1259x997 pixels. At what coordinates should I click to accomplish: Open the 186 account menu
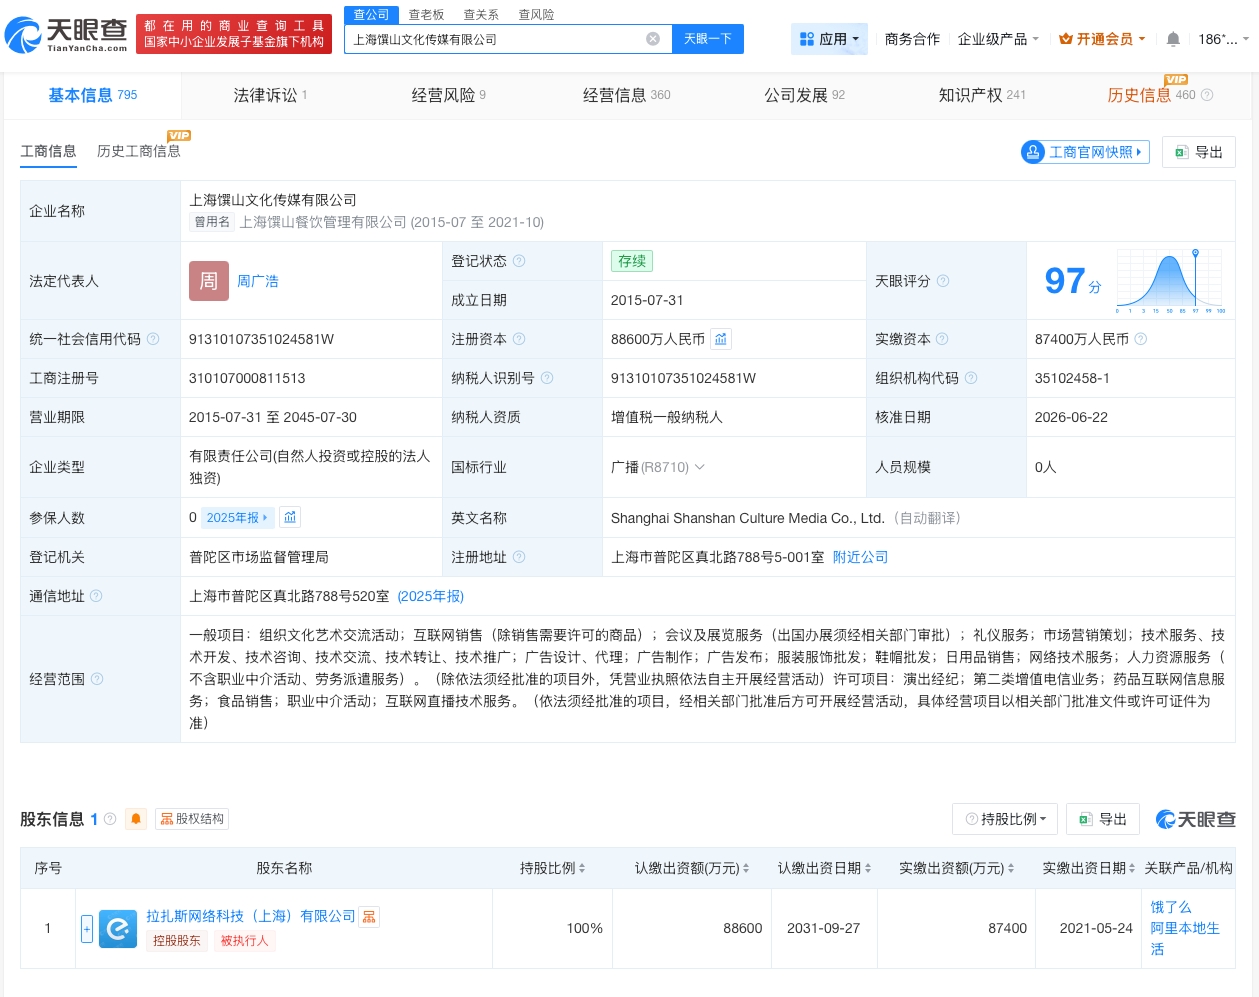click(1223, 39)
